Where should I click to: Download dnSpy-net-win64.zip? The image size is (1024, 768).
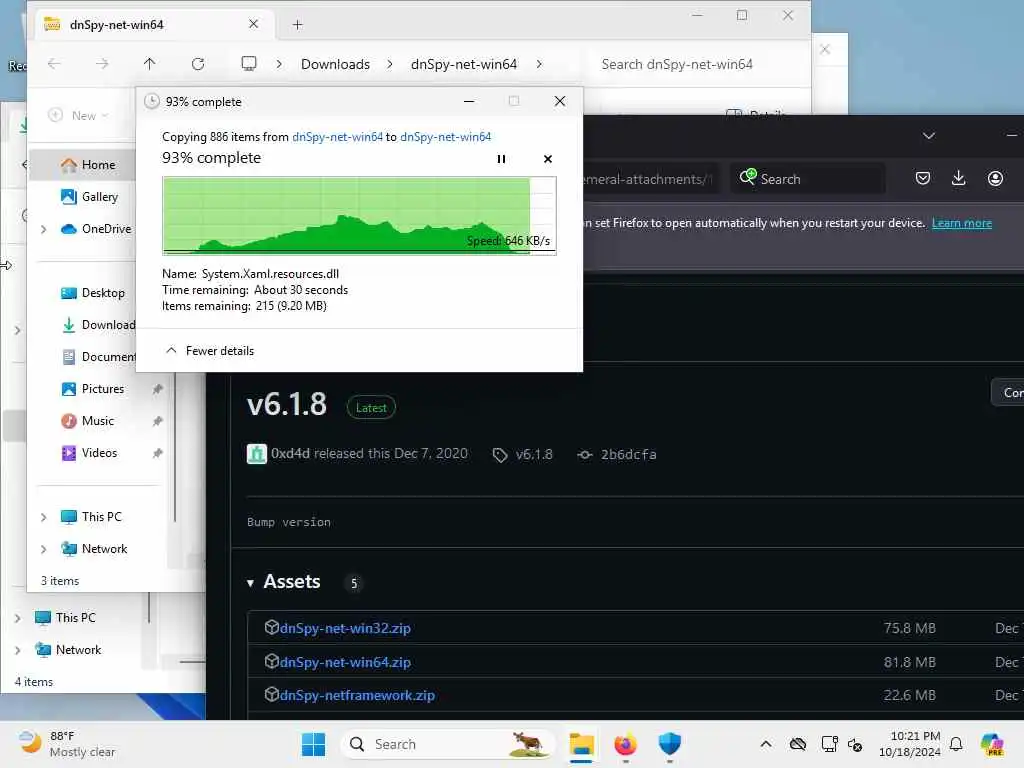point(345,662)
